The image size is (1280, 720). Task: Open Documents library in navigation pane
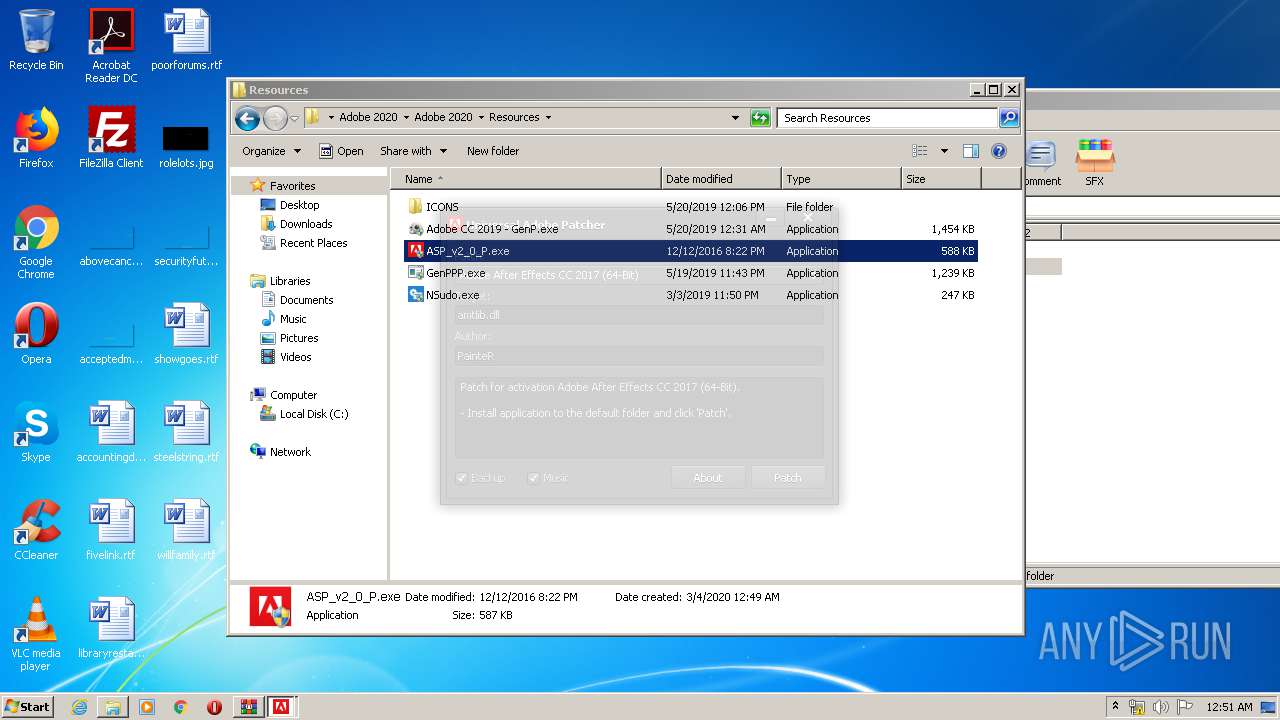pyautogui.click(x=306, y=300)
